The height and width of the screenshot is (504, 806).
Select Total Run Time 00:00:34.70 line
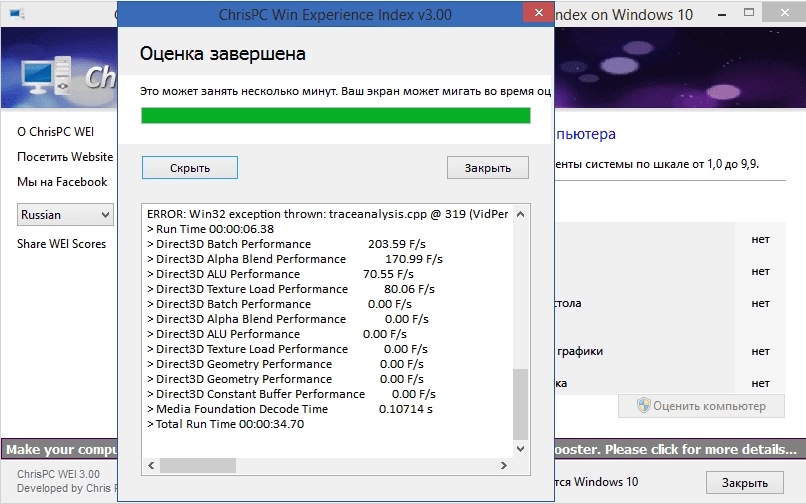tap(225, 424)
